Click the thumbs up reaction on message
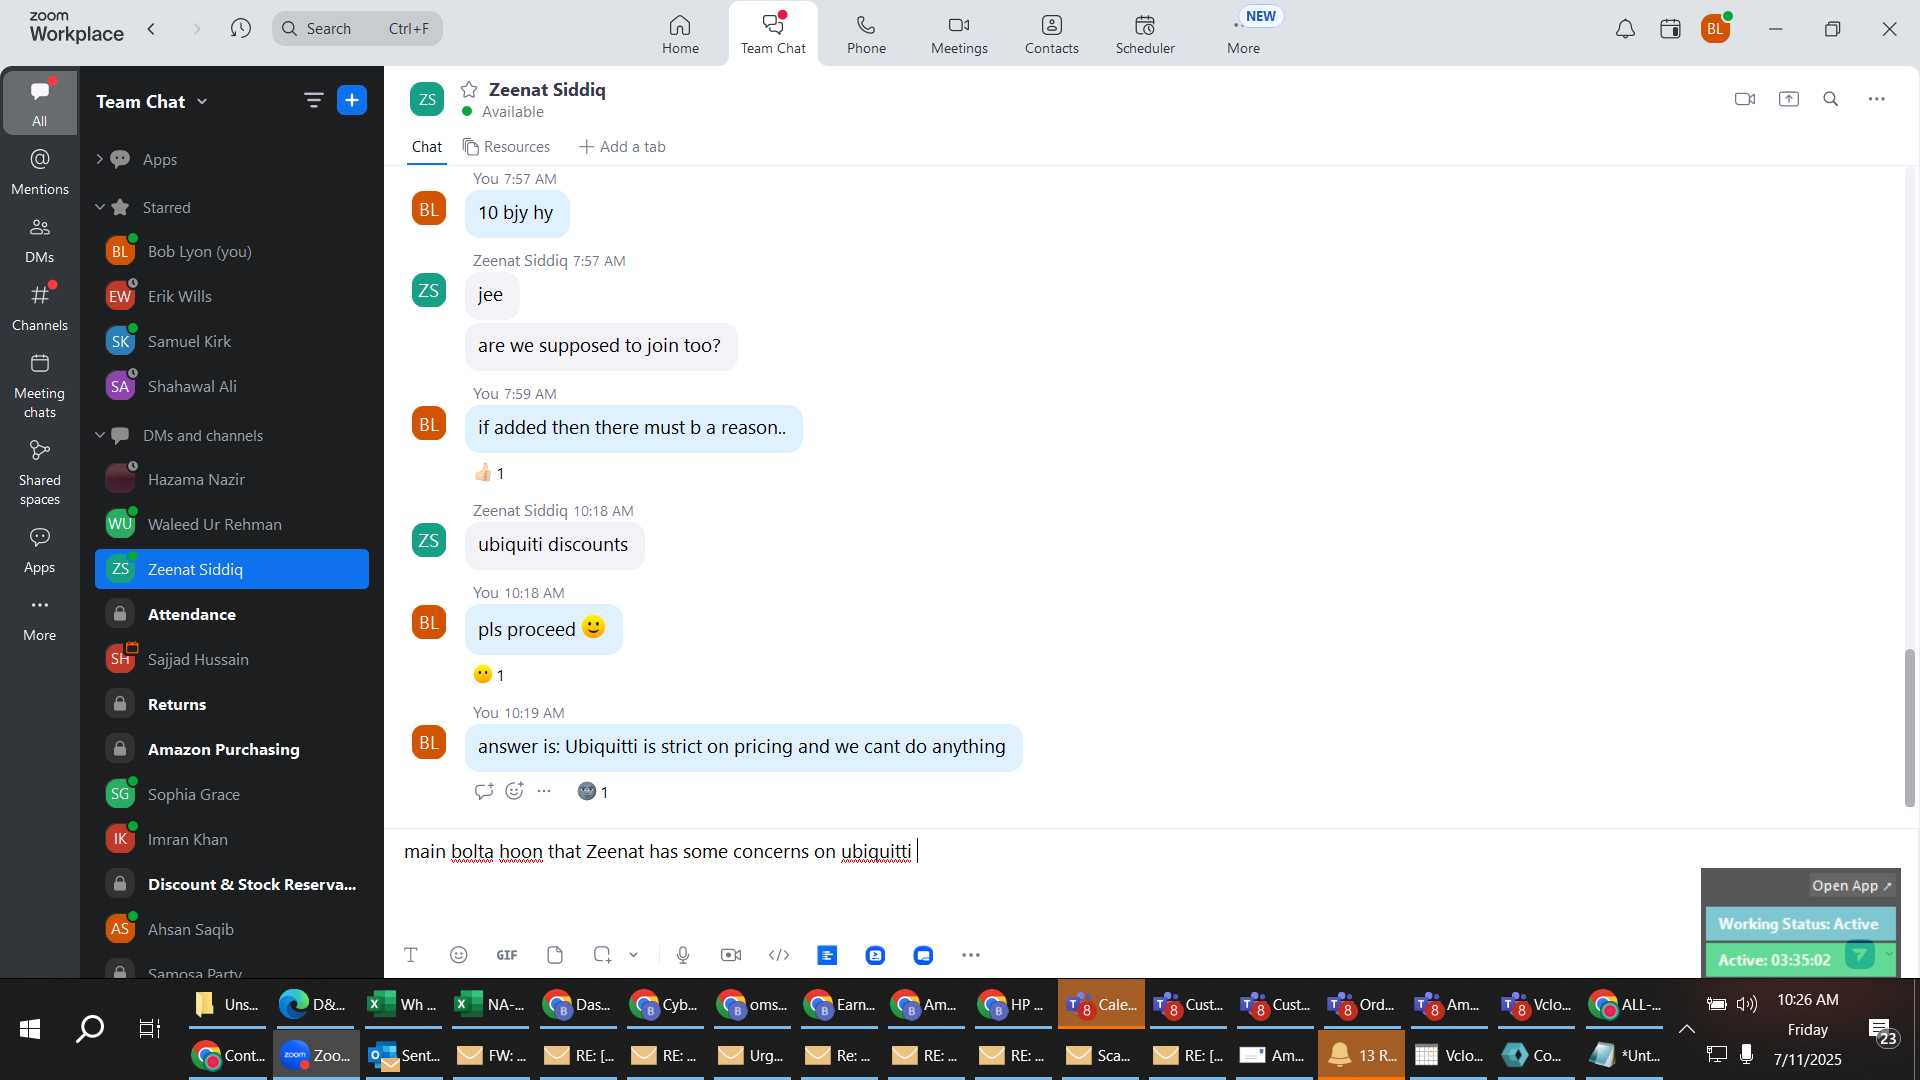This screenshot has width=1920, height=1080. pos(489,473)
